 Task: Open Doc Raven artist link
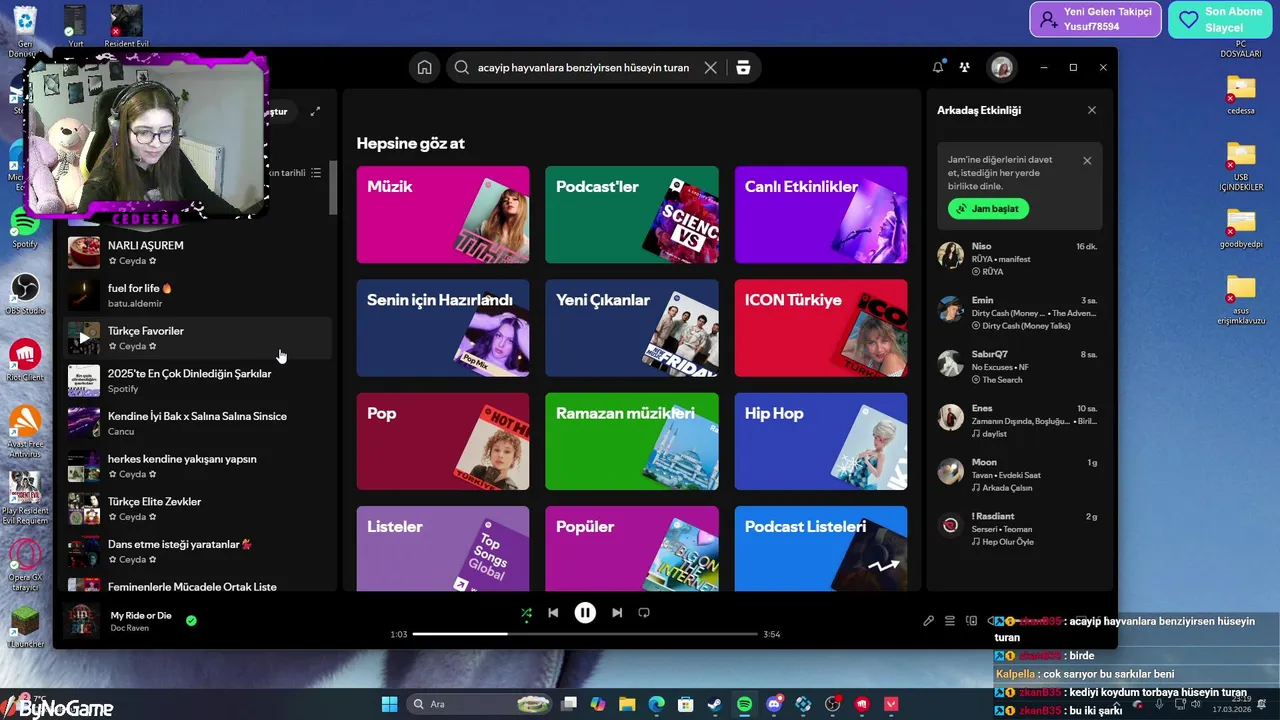[129, 628]
